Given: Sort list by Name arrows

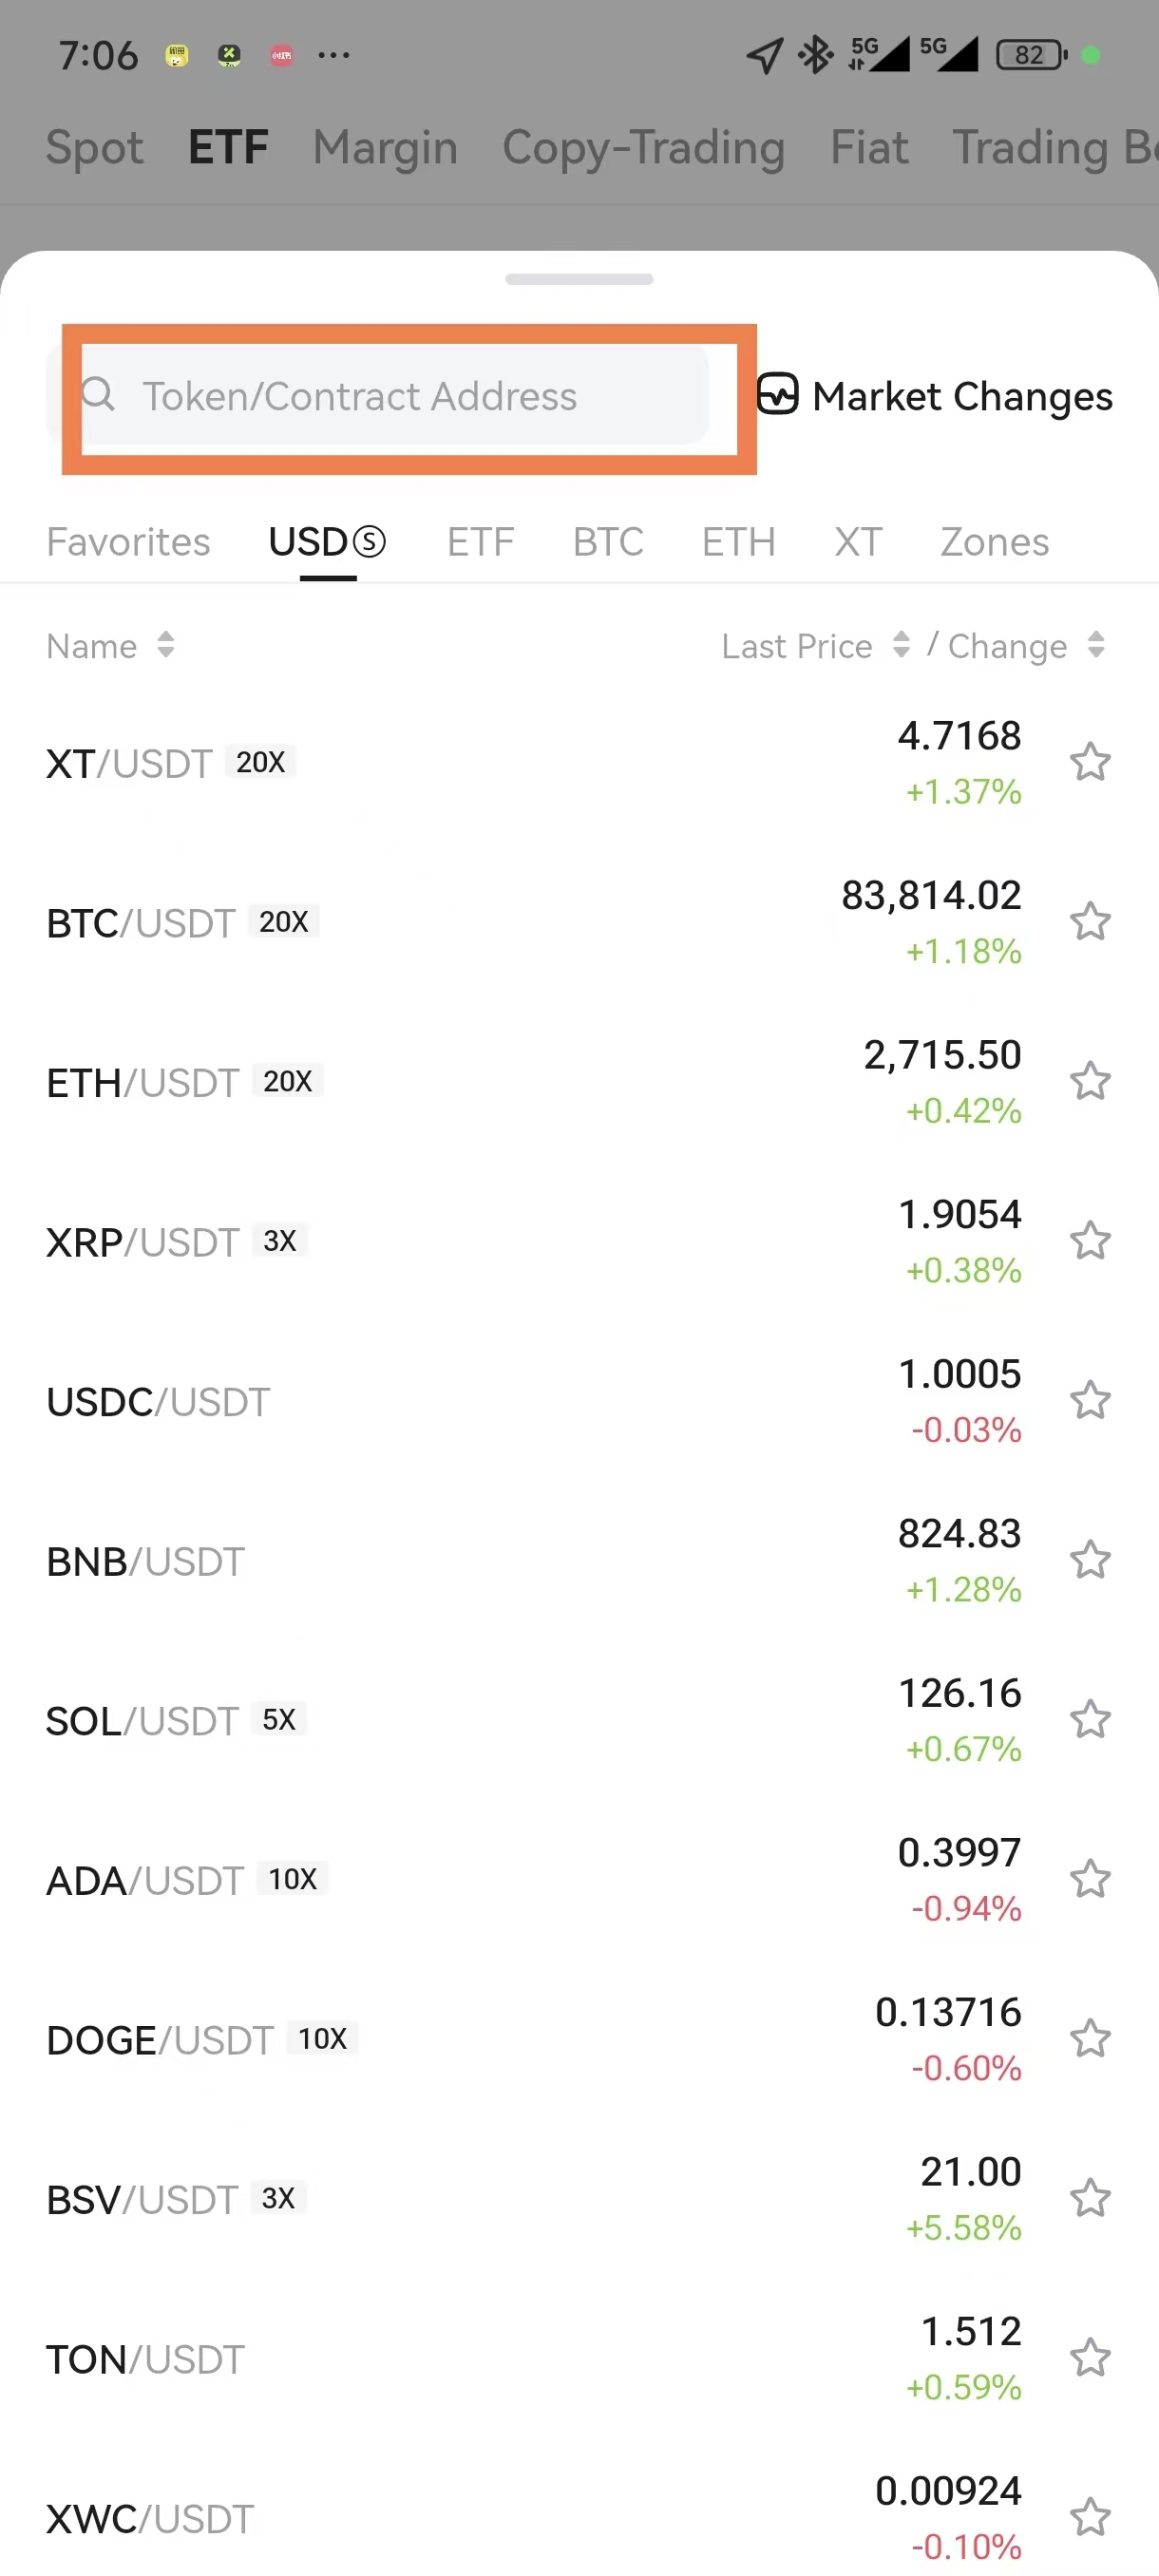Looking at the screenshot, I should click(166, 645).
